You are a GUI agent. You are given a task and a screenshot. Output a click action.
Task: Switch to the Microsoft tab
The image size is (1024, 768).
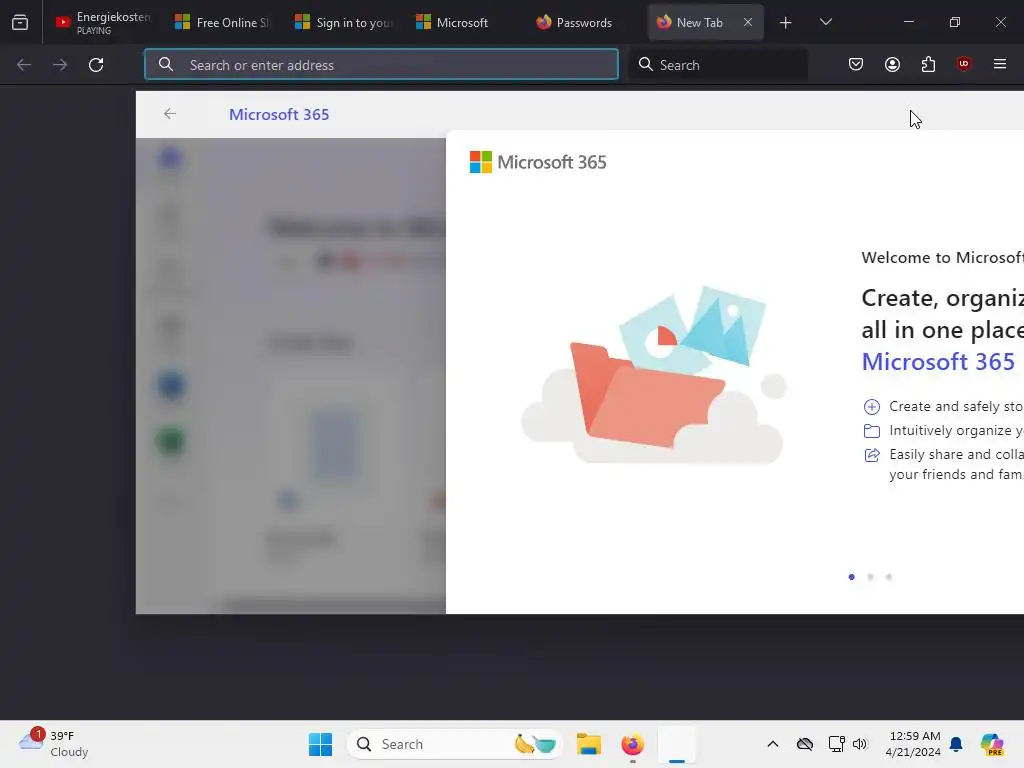point(463,22)
